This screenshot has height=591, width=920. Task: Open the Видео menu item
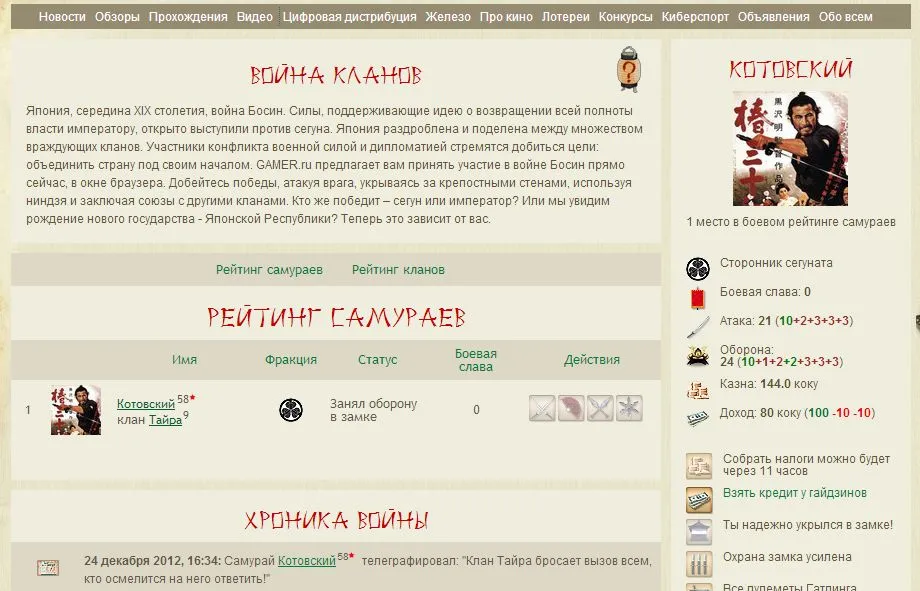[255, 17]
